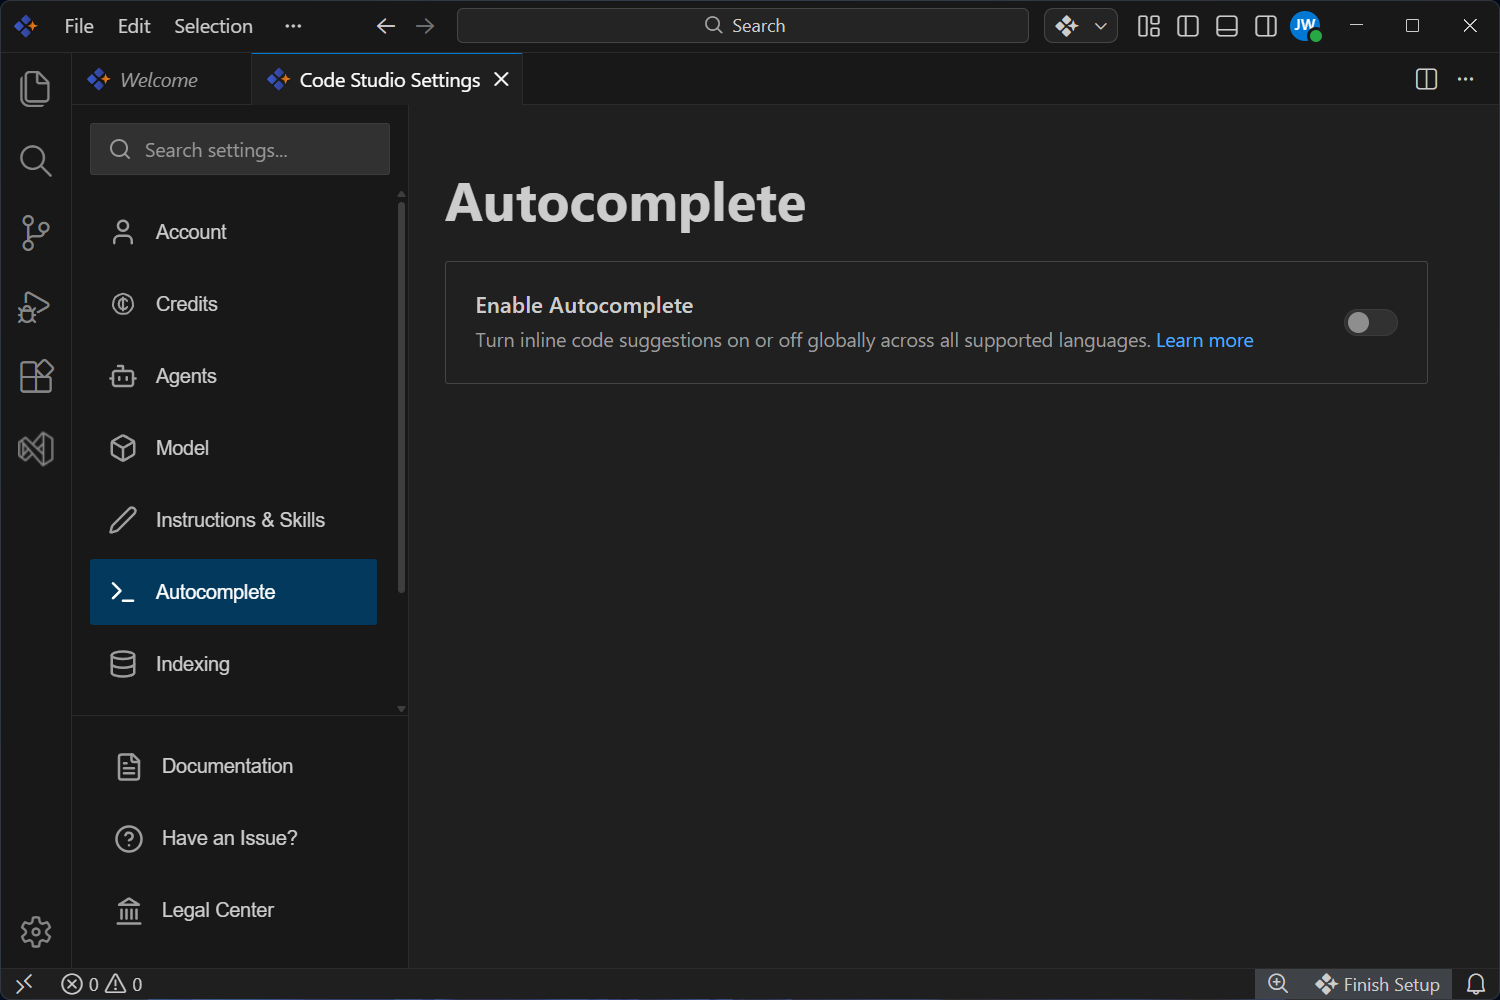Toggle the secondary side bar
Image resolution: width=1500 pixels, height=1000 pixels.
click(1266, 26)
